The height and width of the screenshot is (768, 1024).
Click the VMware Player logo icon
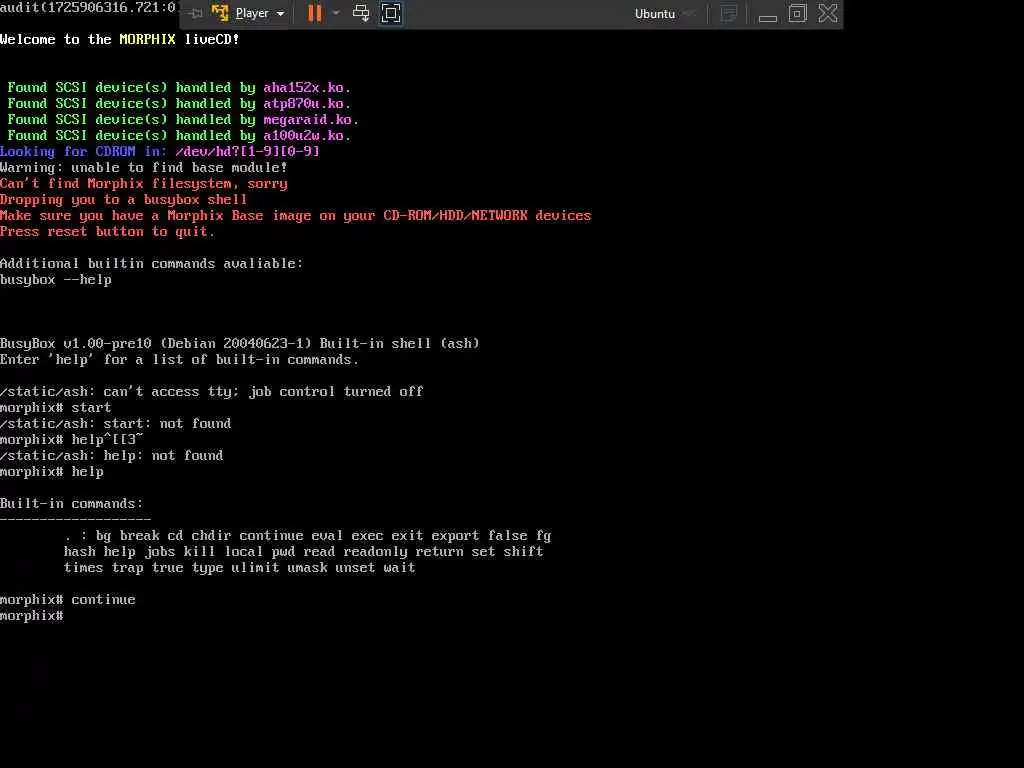(220, 13)
